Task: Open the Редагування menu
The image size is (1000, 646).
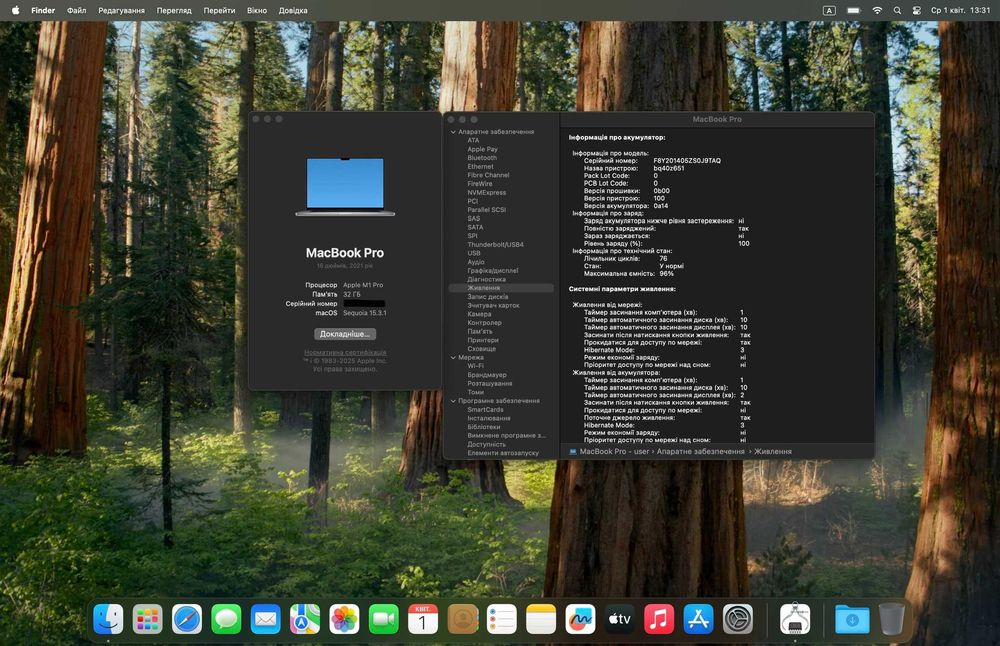Action: (x=121, y=10)
